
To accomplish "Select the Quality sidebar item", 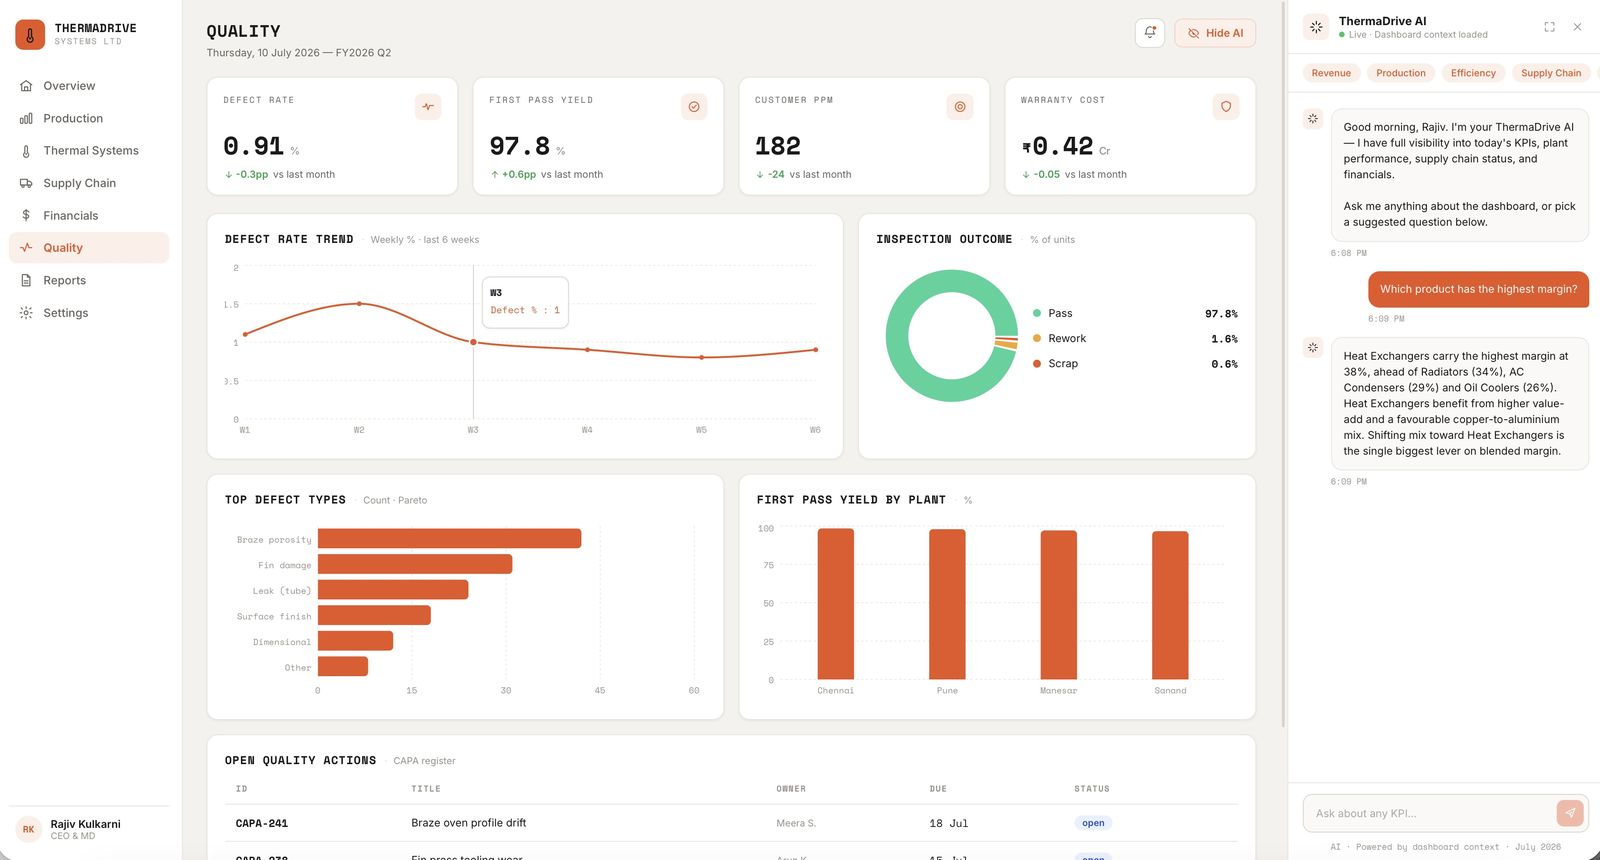I will point(89,248).
